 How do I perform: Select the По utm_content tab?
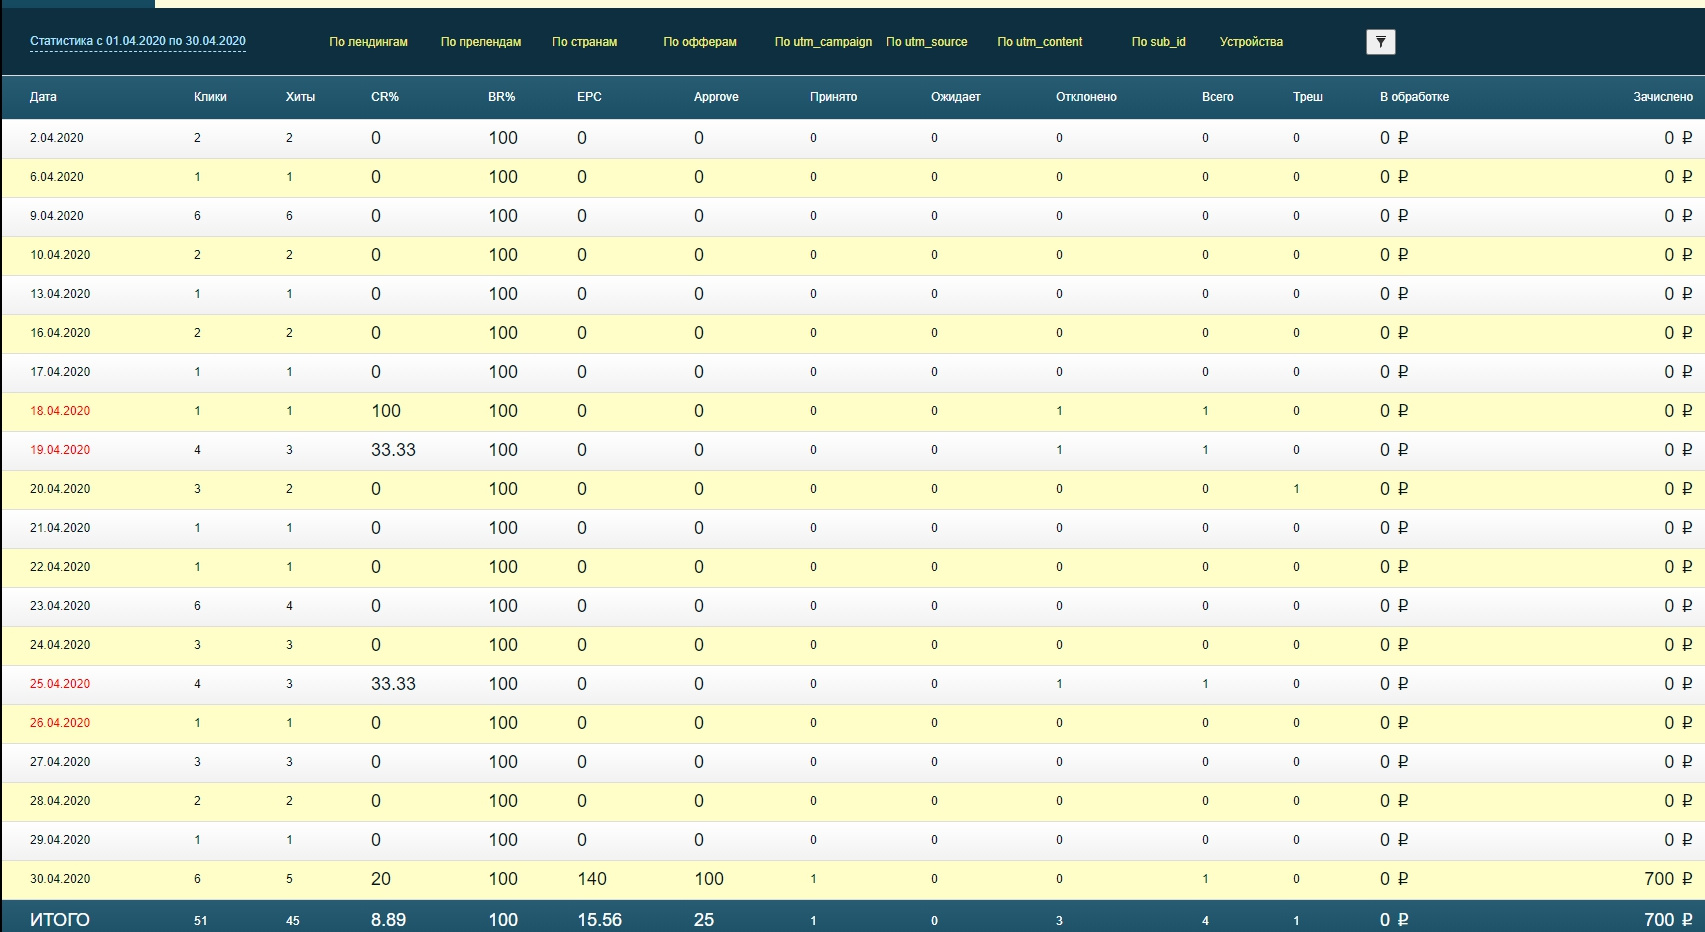tap(1040, 42)
